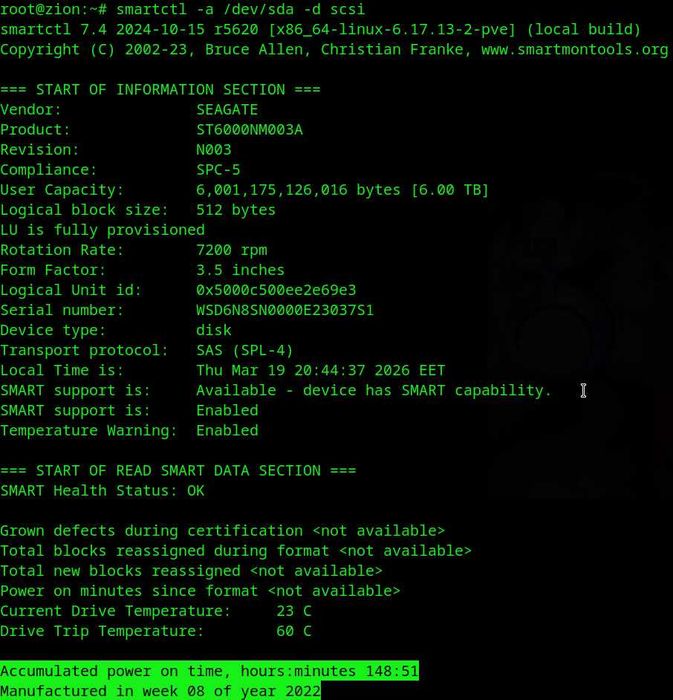Select the smartctl 7.4 version line
This screenshot has width=673, height=700.
[320, 29]
